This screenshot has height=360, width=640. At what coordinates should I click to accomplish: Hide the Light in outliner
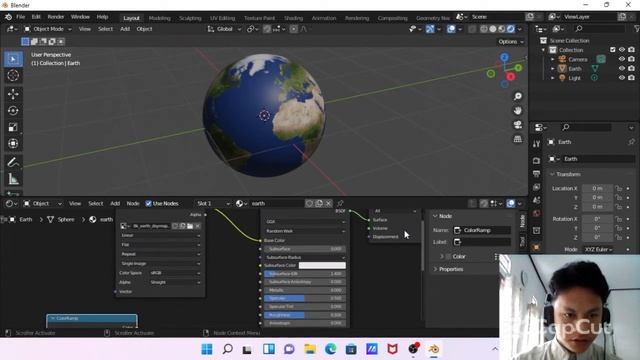[622, 78]
